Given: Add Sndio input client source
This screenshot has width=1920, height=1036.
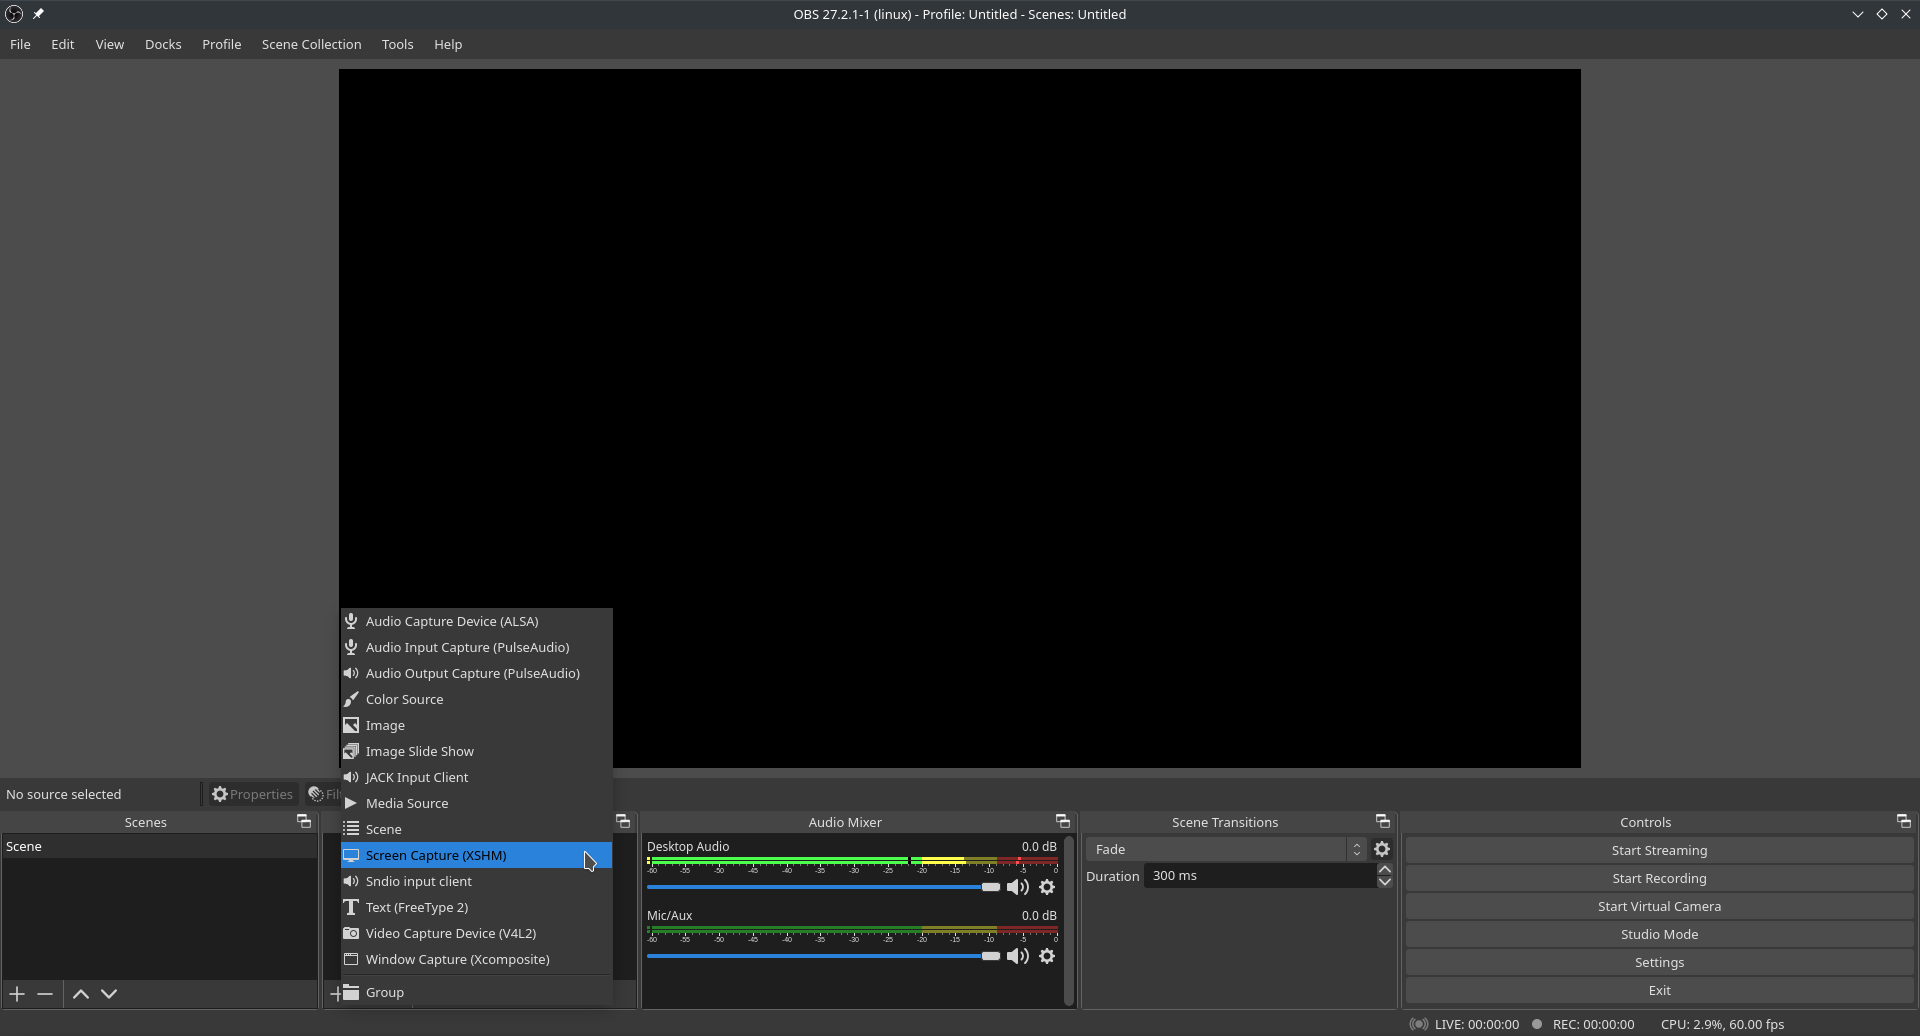Looking at the screenshot, I should click(476, 881).
